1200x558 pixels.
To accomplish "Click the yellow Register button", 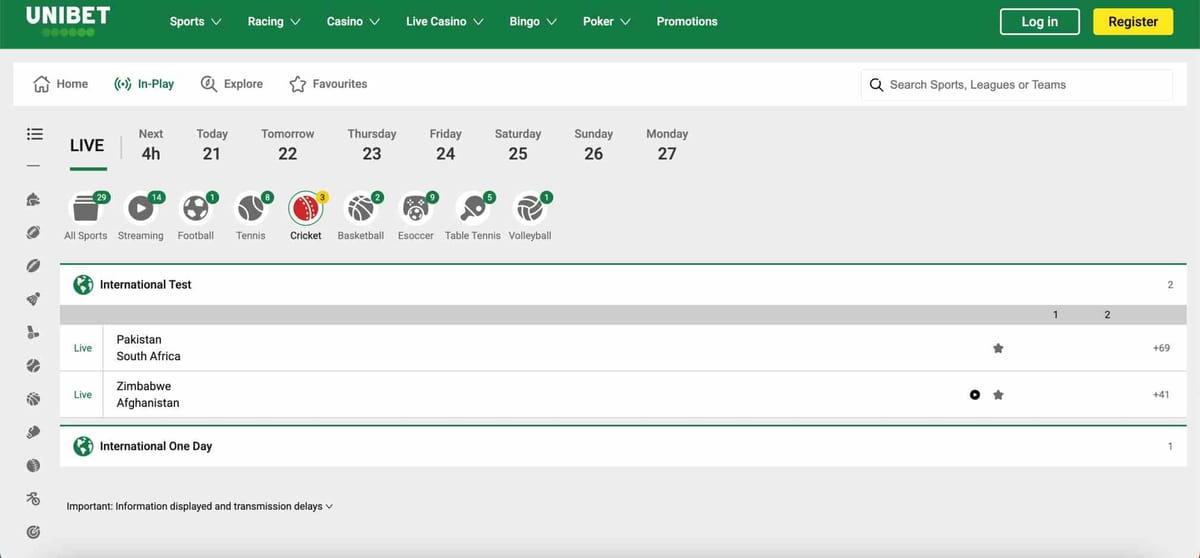I will pos(1133,22).
